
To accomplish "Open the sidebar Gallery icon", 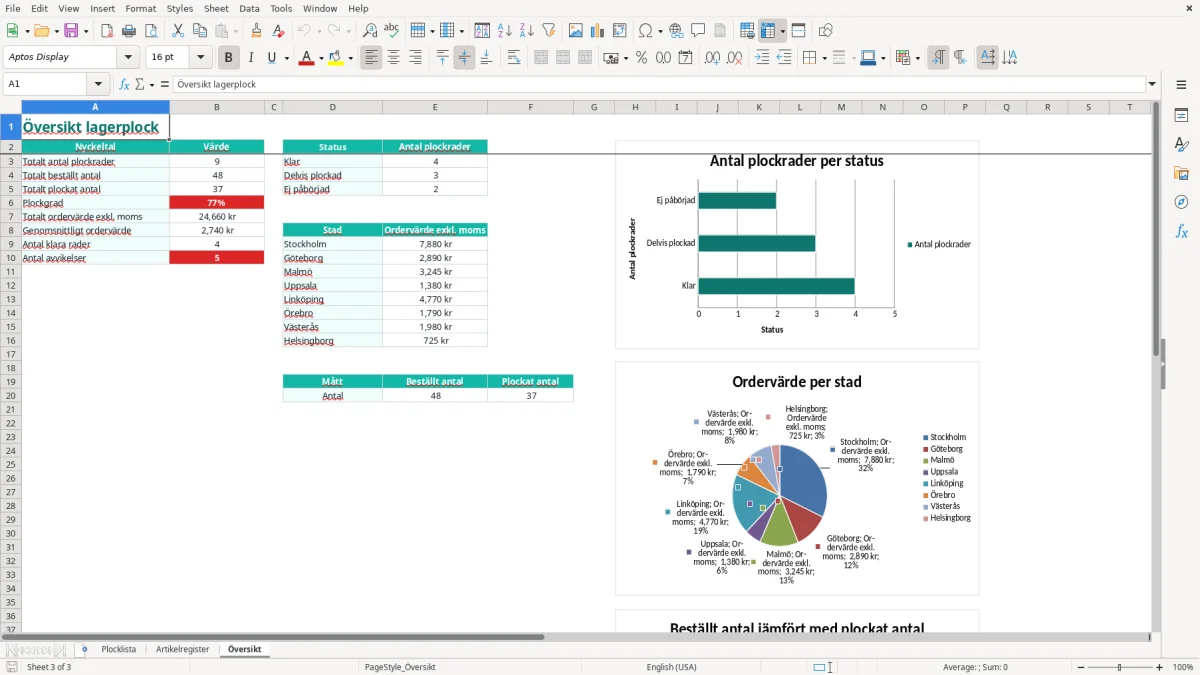I will point(1181,173).
